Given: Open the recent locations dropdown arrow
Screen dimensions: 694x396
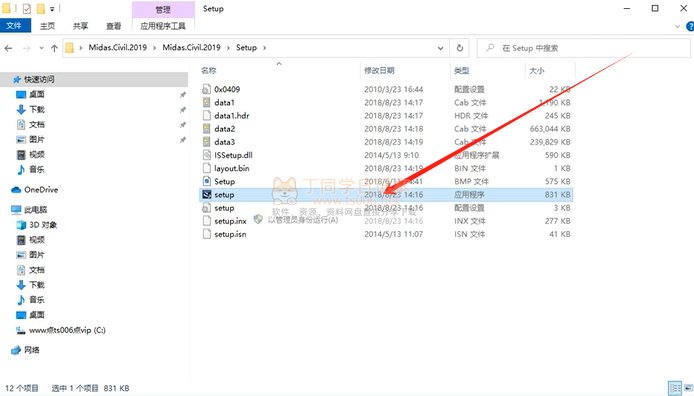Looking at the screenshot, I should pos(41,48).
